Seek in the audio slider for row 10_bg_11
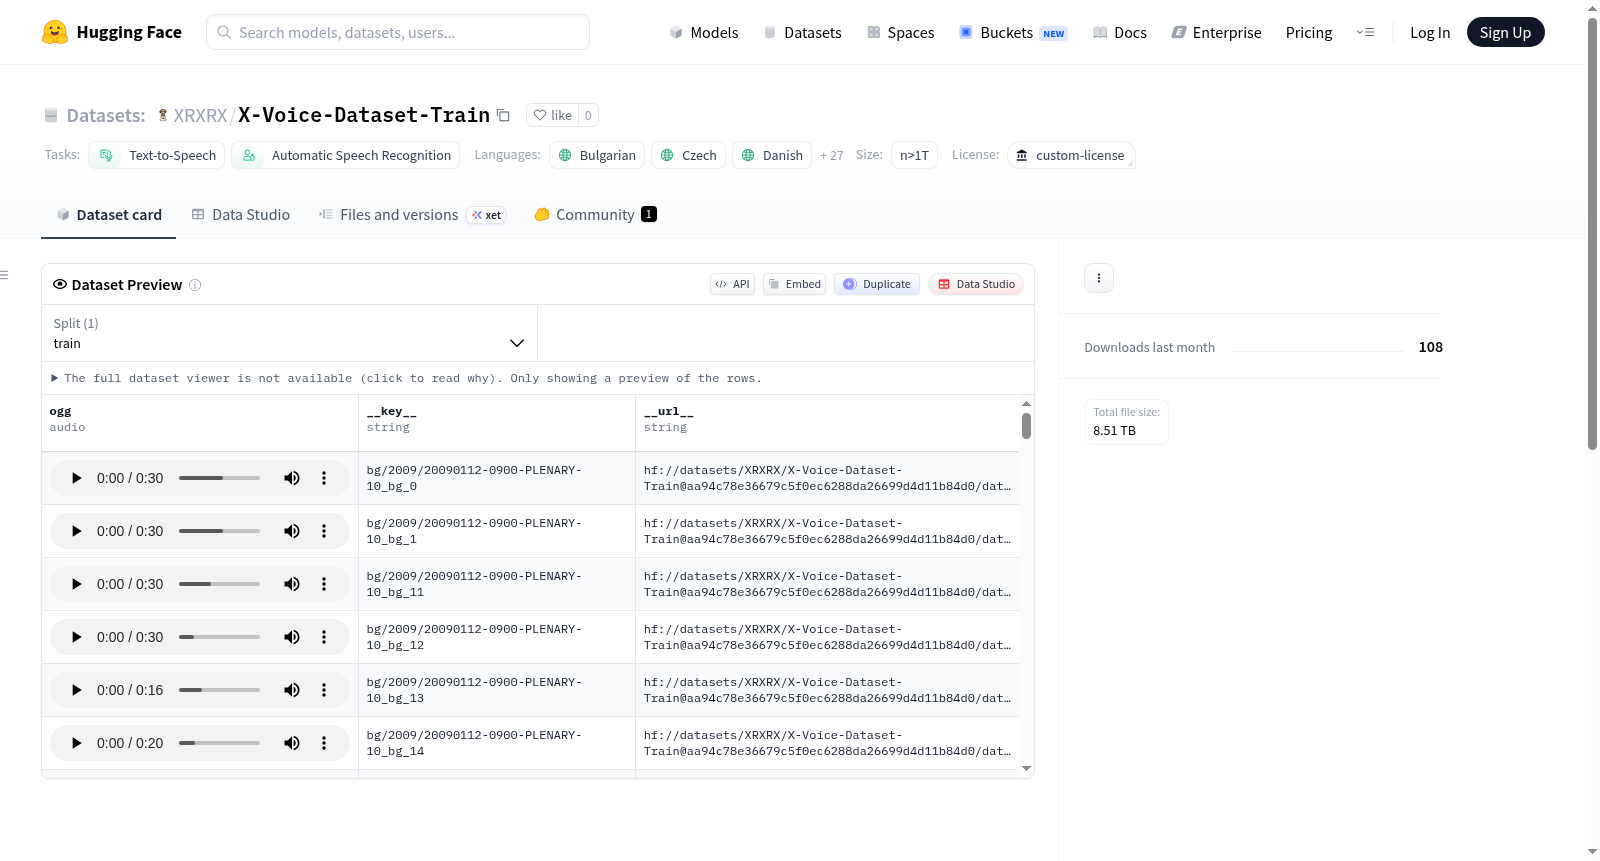The image size is (1600, 861). coord(219,584)
